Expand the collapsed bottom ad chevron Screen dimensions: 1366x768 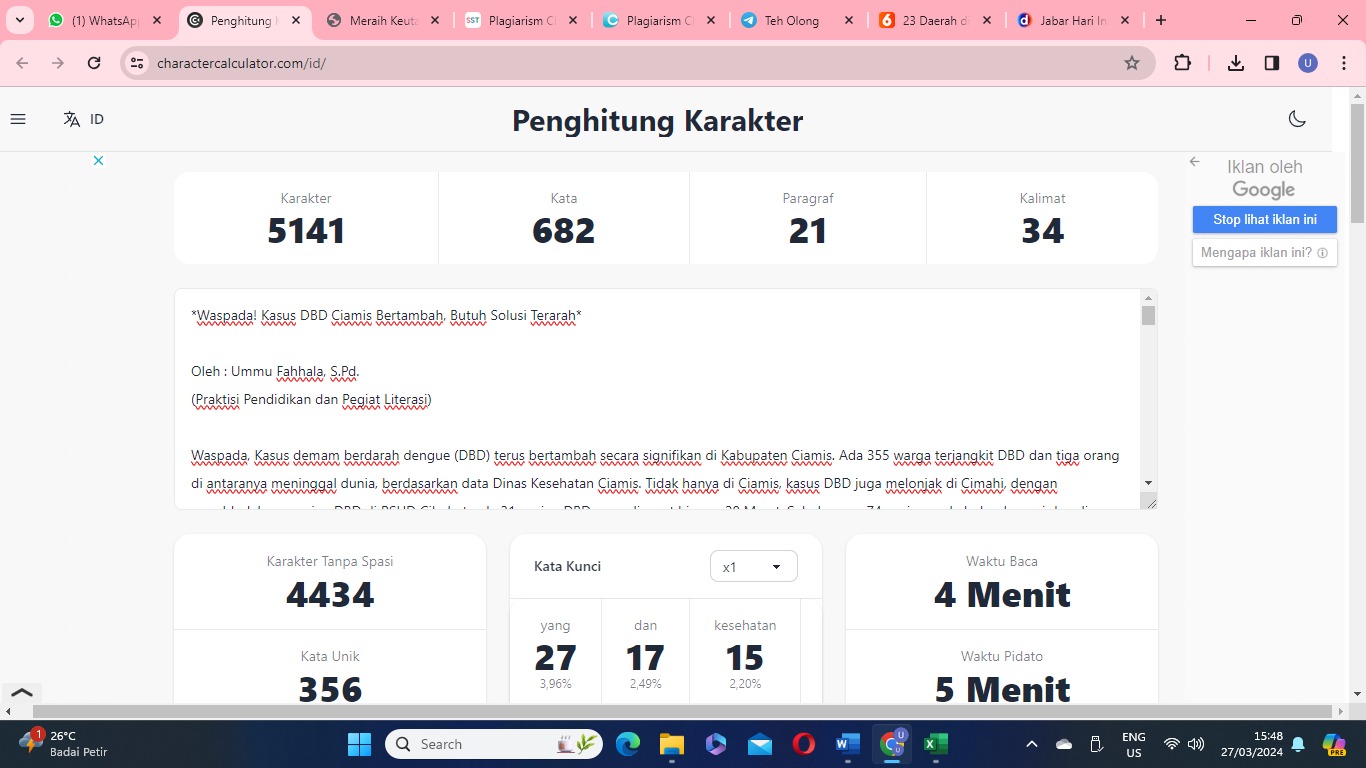[21, 692]
